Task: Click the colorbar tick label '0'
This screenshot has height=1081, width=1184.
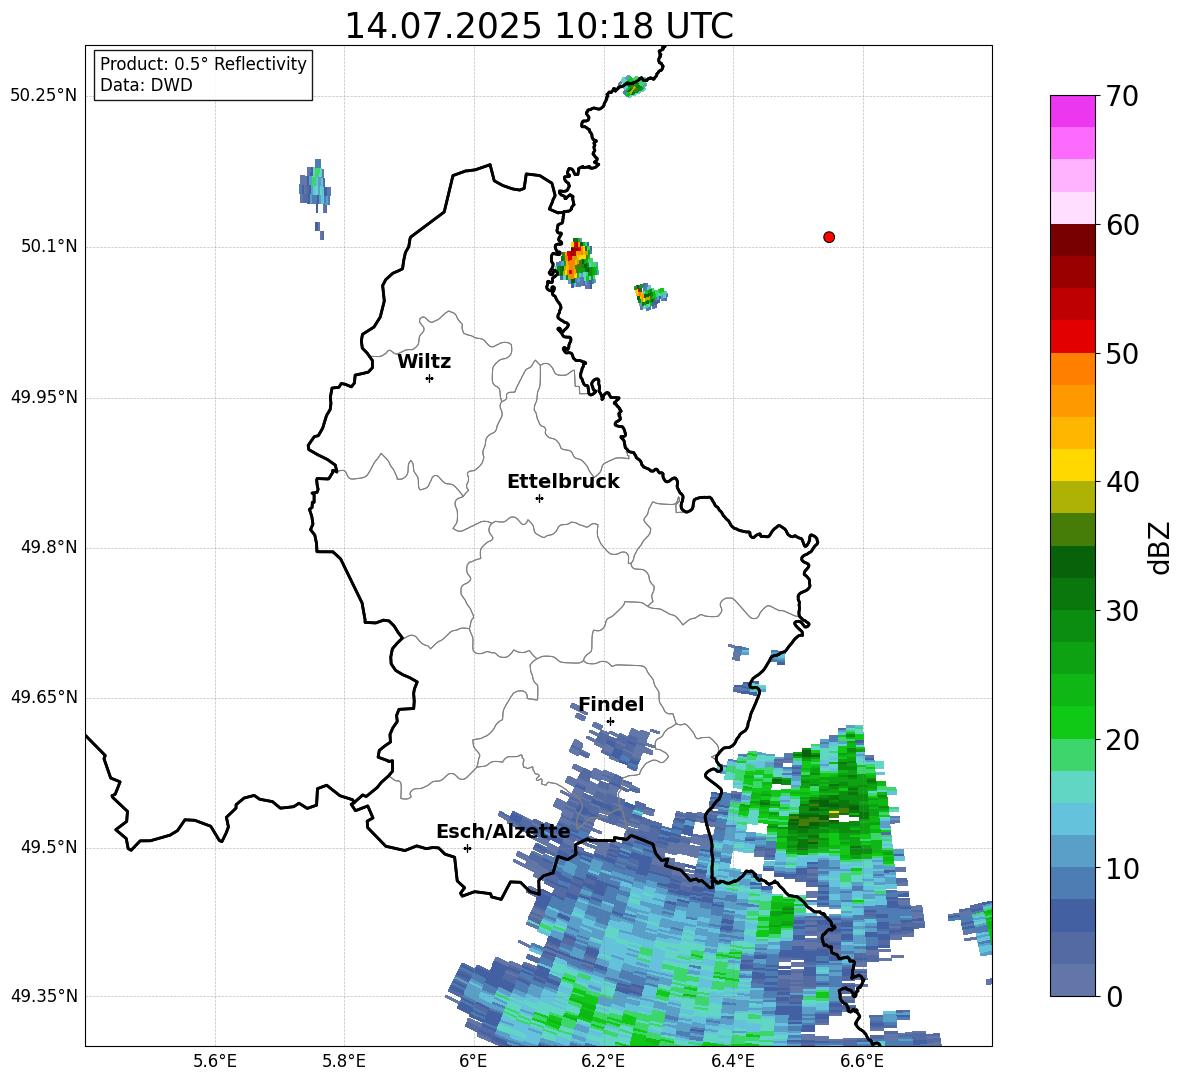Action: (x=1114, y=997)
